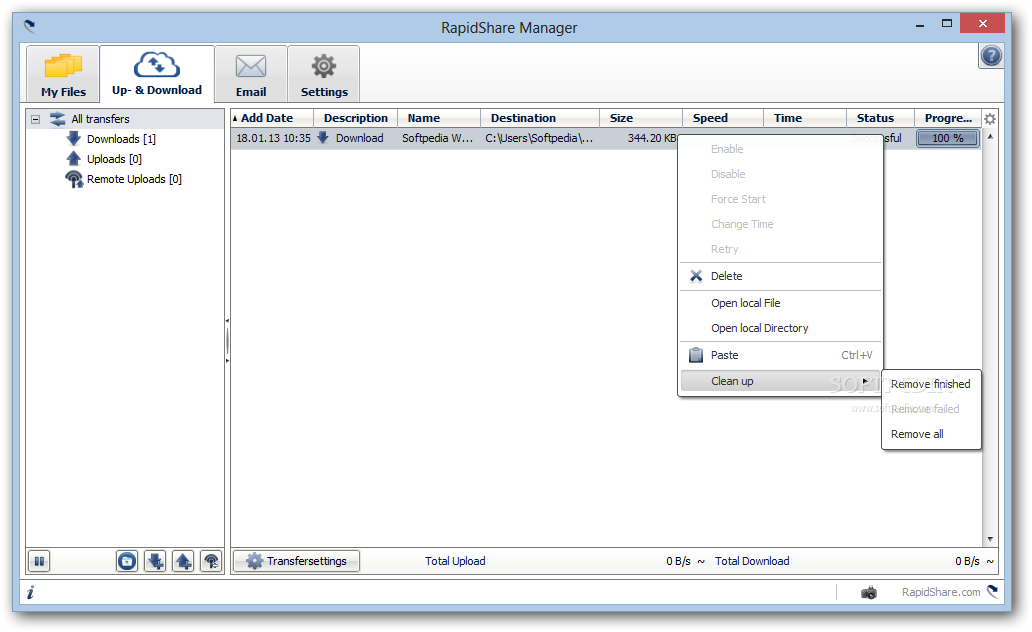Image resolution: width=1032 pixels, height=632 pixels.
Task: Click the blue folder button in the bottom toolbar
Action: [127, 562]
